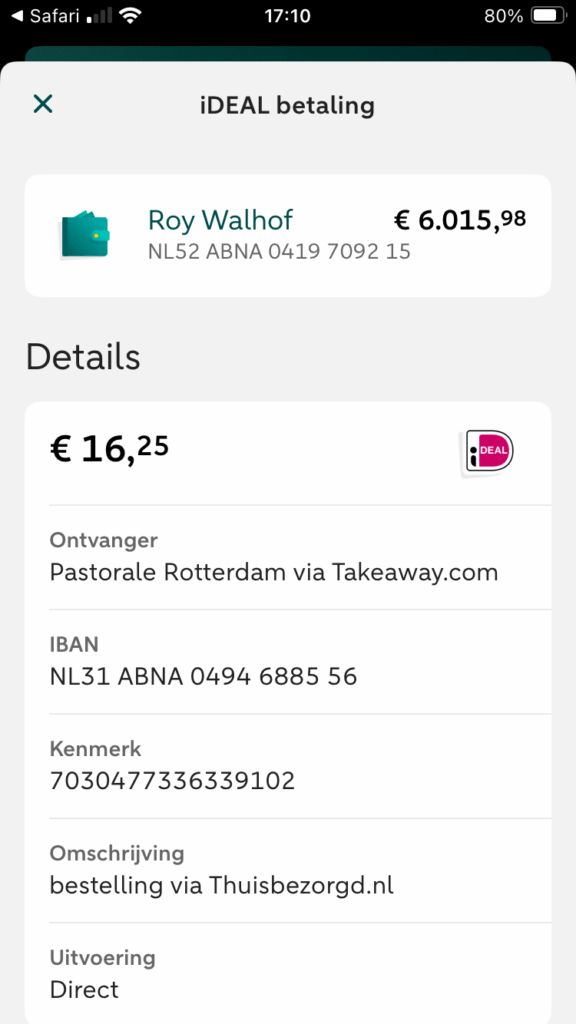The image size is (576, 1024).
Task: Tap the € 16,25 payment amount
Action: coord(109,450)
